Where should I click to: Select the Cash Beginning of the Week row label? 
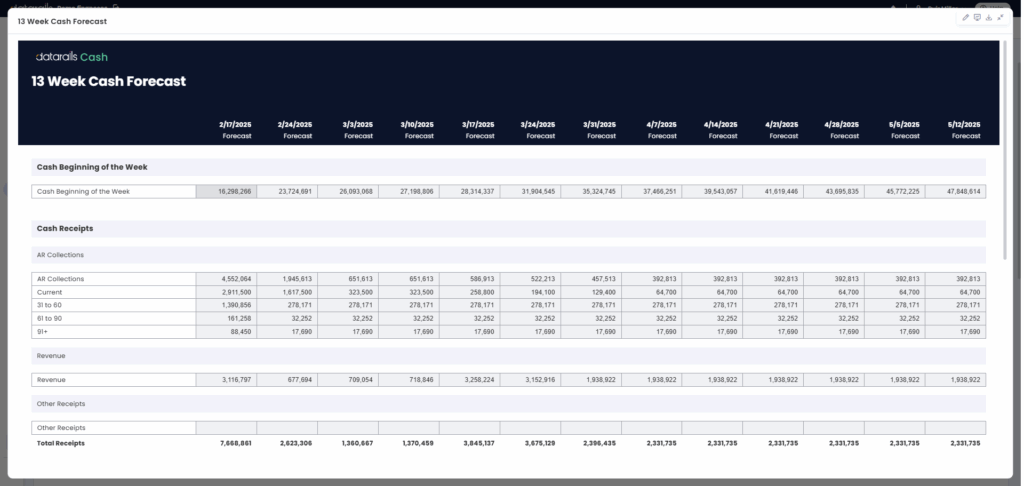click(83, 191)
